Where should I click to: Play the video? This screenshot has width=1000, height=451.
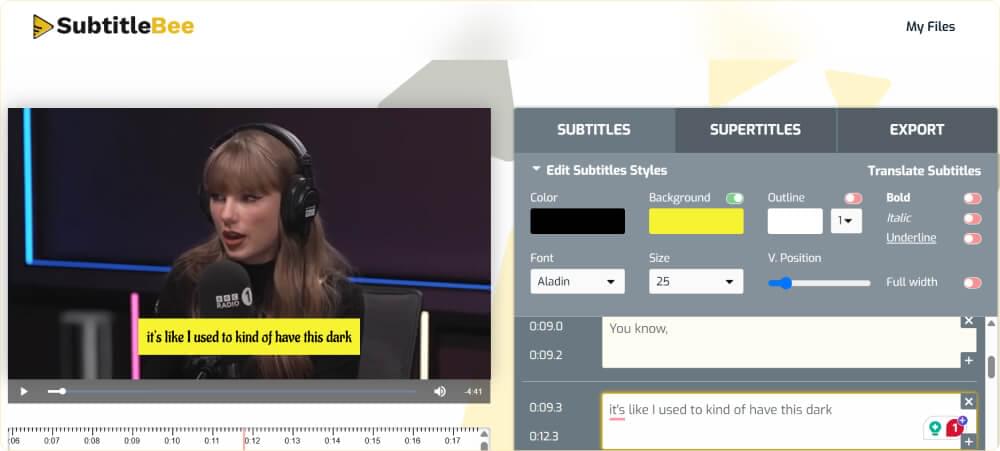coord(24,391)
